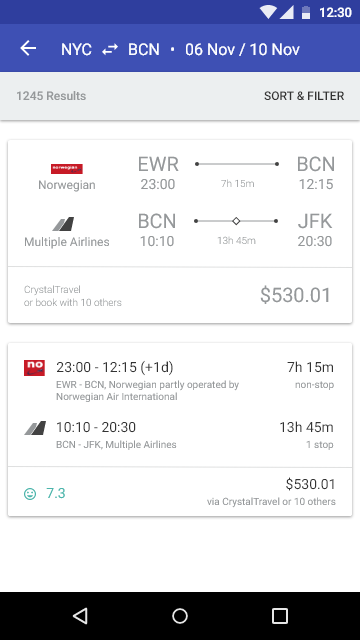Open 'or book with 10 others' text

[x=73, y=302]
